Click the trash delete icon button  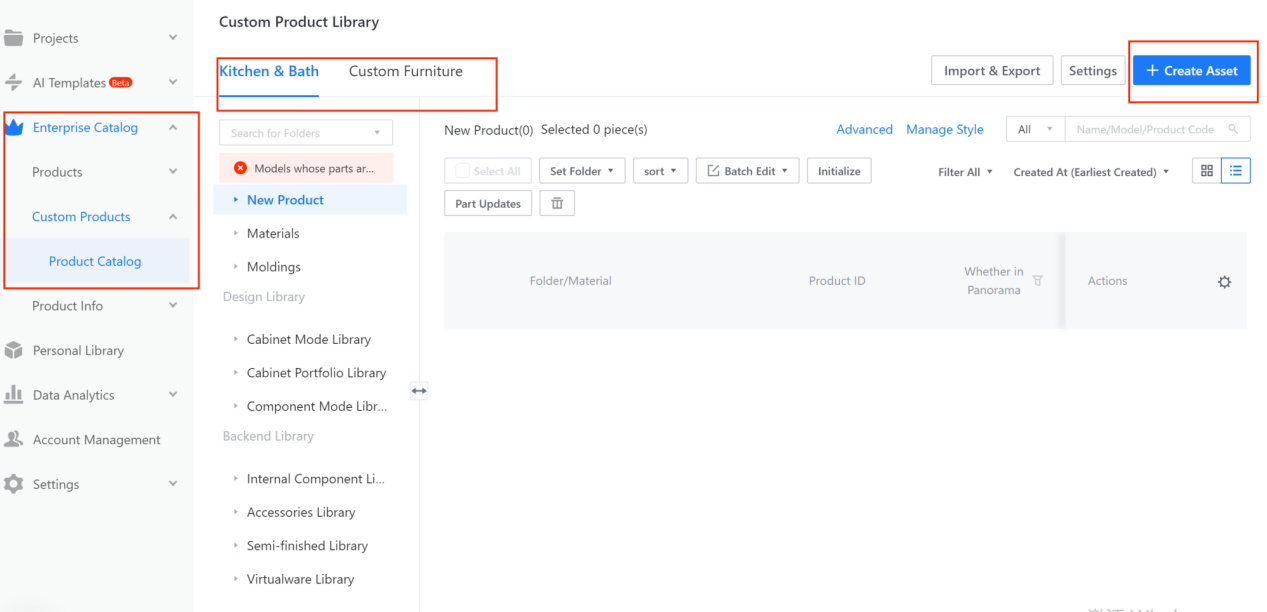[x=557, y=204]
